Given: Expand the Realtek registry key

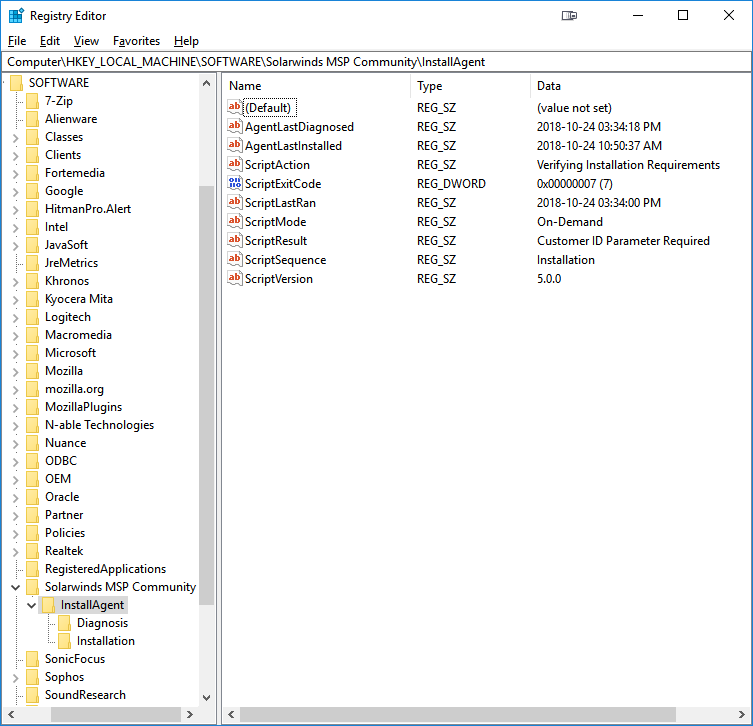Looking at the screenshot, I should (15, 552).
